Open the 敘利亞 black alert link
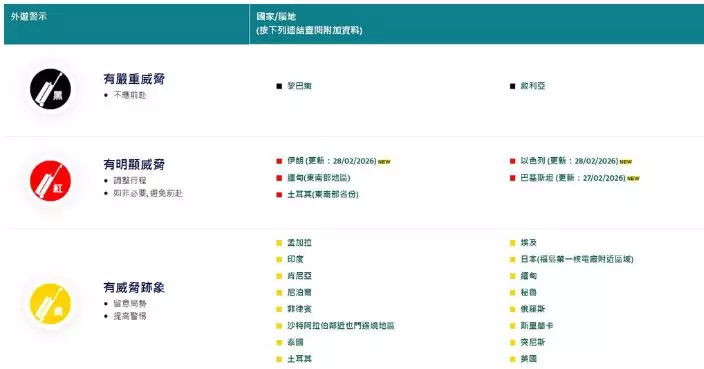Image resolution: width=704 pixels, height=369 pixels. [x=532, y=86]
